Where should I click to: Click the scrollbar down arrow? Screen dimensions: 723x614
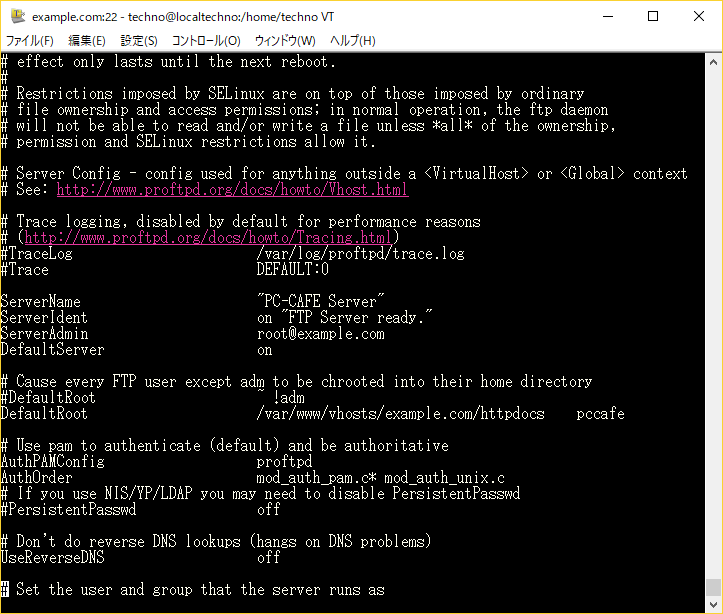[x=713, y=604]
